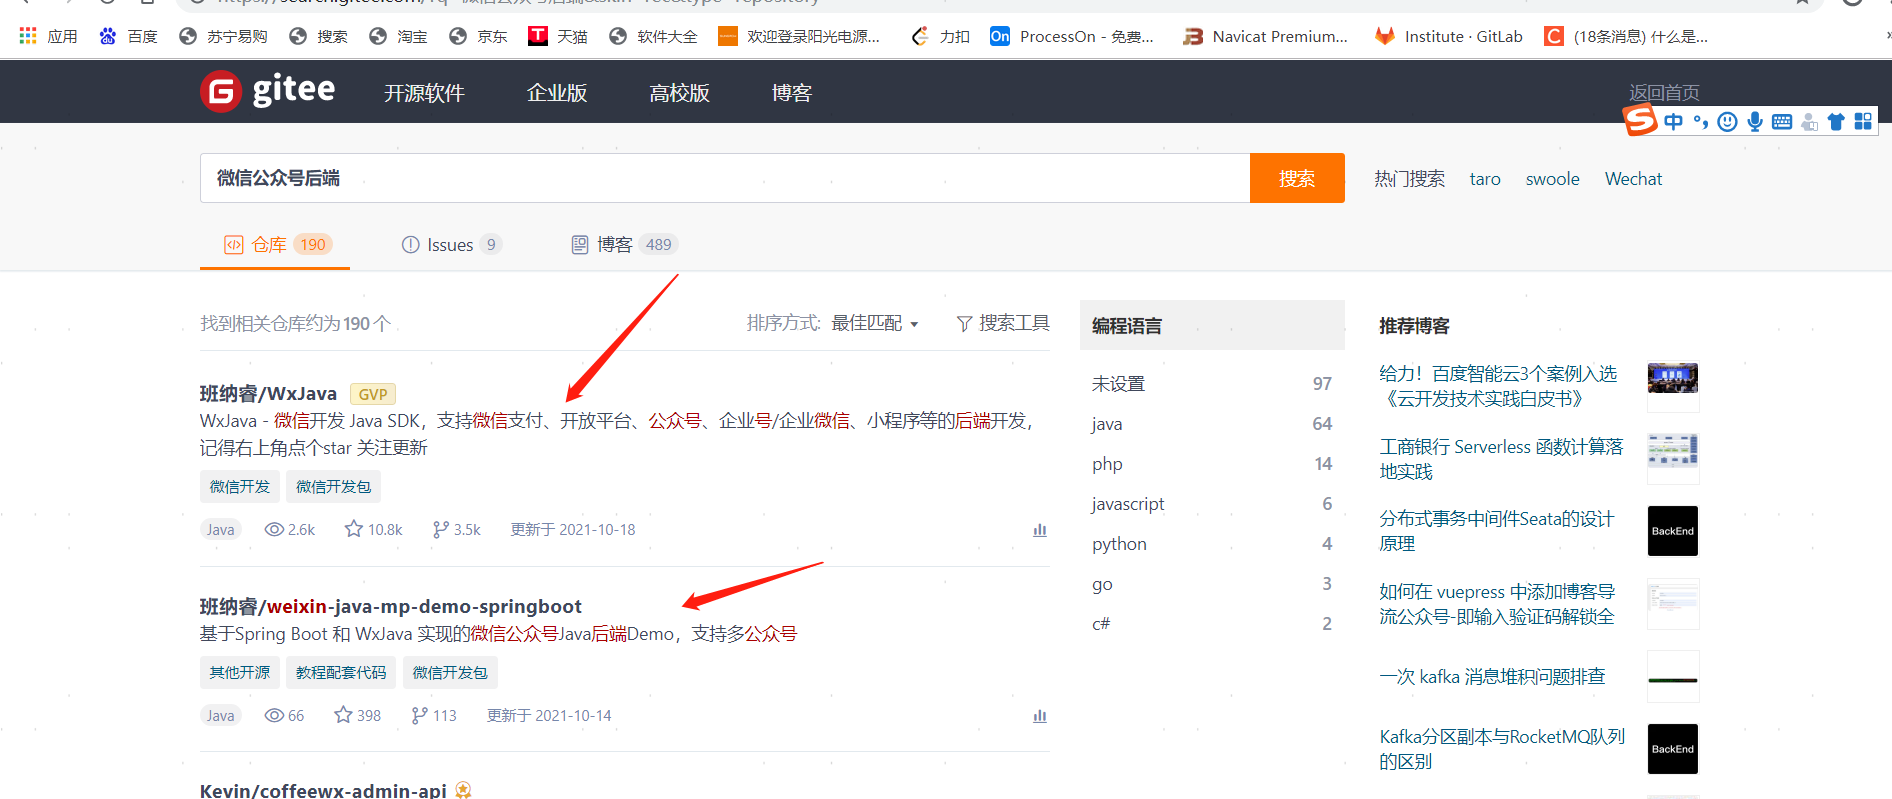Click the Sogou input method S logo
This screenshot has width=1892, height=799.
[x=1640, y=121]
